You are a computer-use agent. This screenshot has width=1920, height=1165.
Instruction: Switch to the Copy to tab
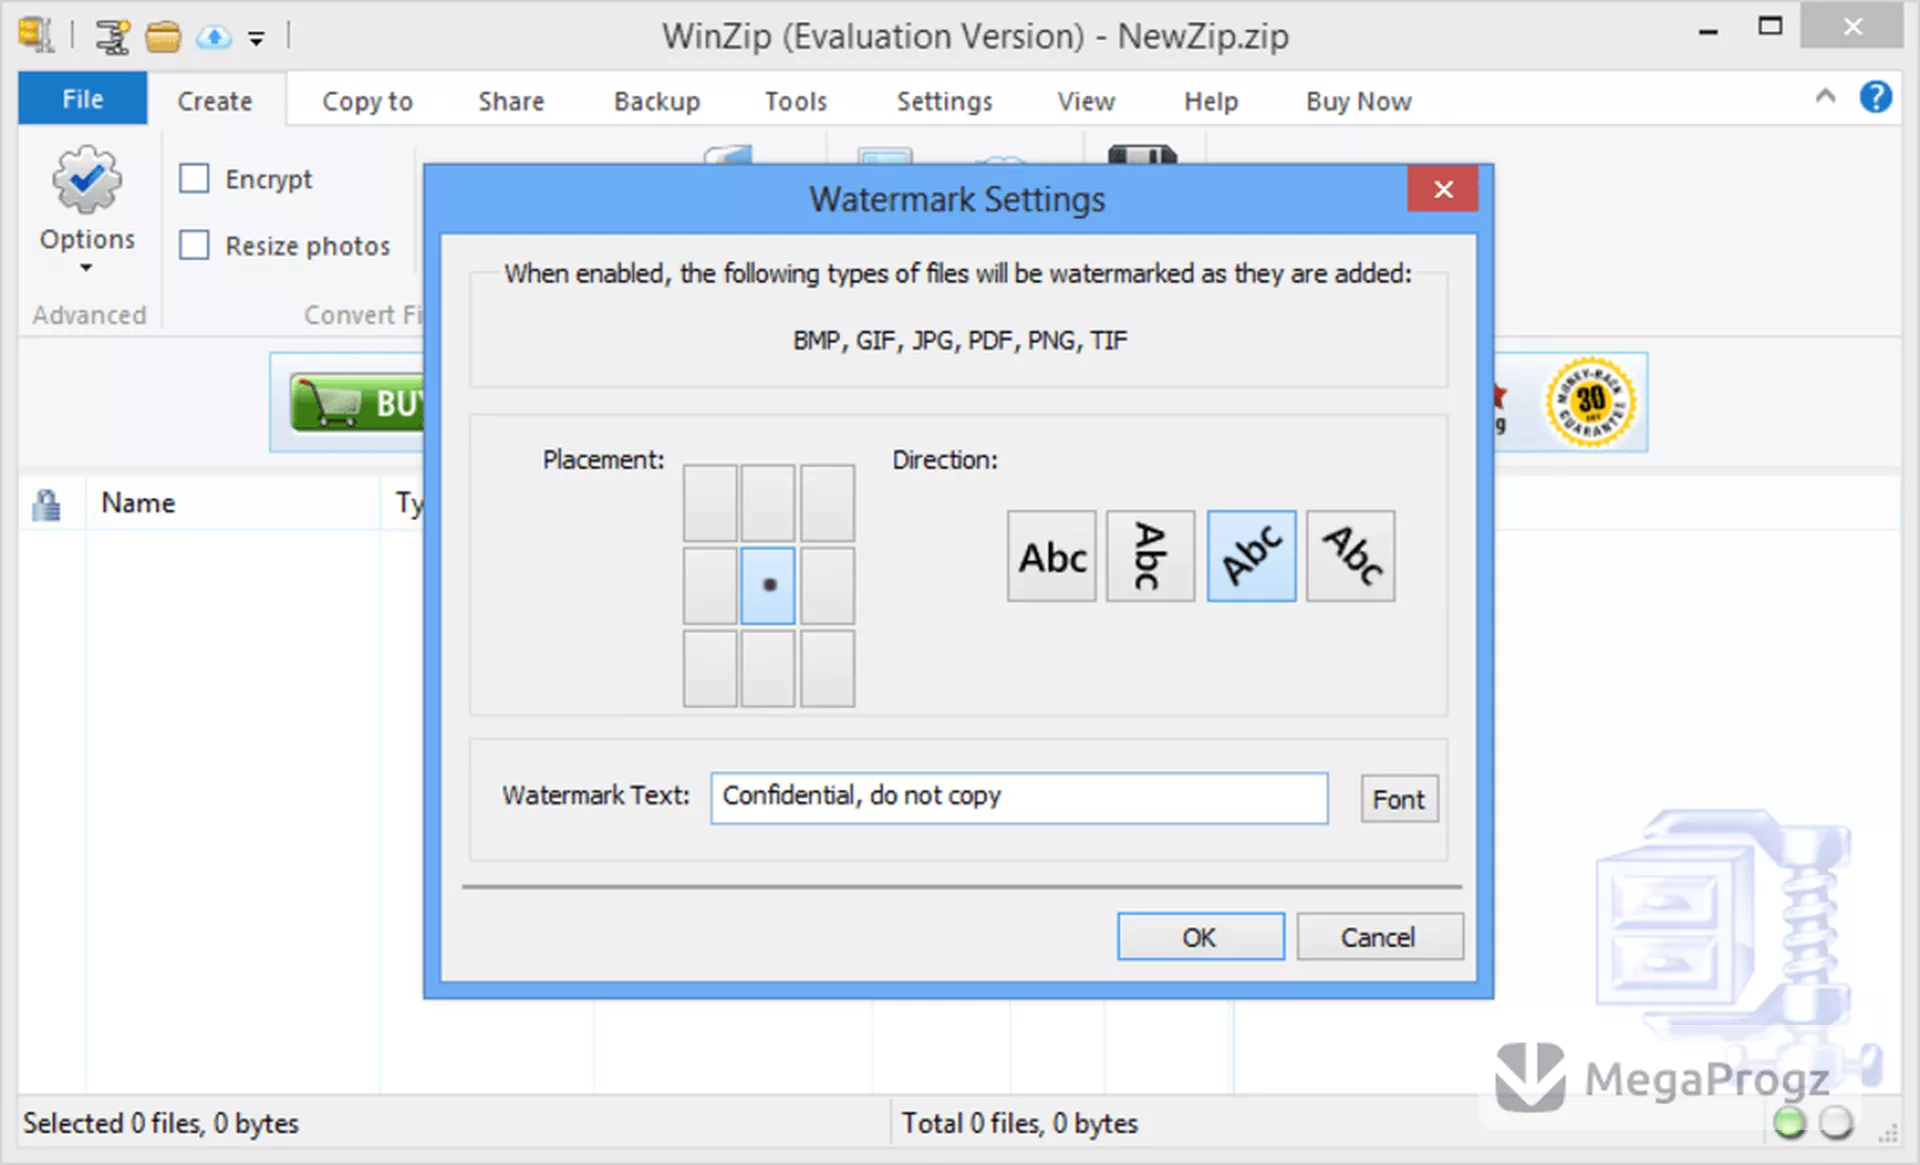pyautogui.click(x=367, y=101)
